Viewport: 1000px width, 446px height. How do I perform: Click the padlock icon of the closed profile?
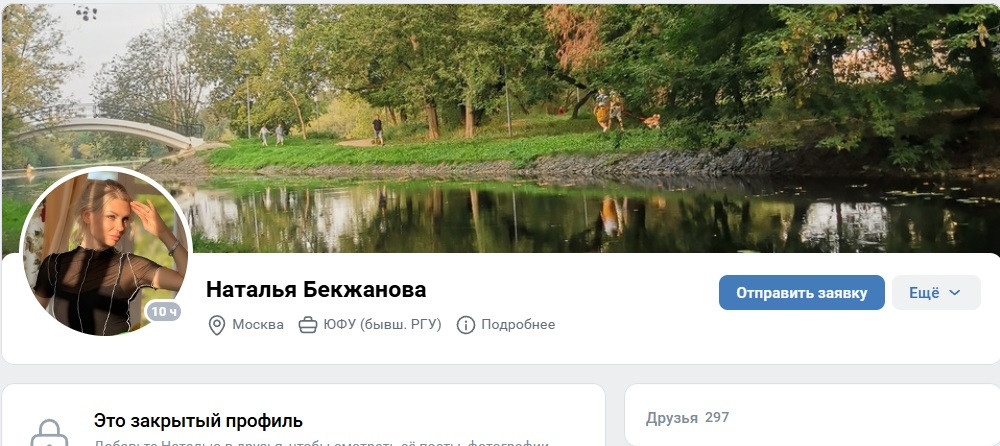click(49, 433)
